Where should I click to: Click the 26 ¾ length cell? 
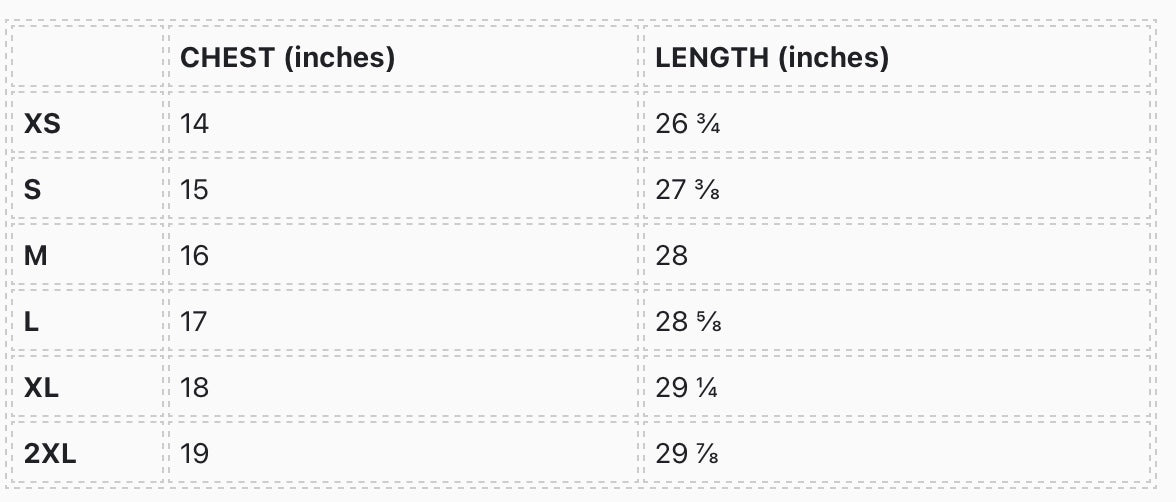click(688, 123)
